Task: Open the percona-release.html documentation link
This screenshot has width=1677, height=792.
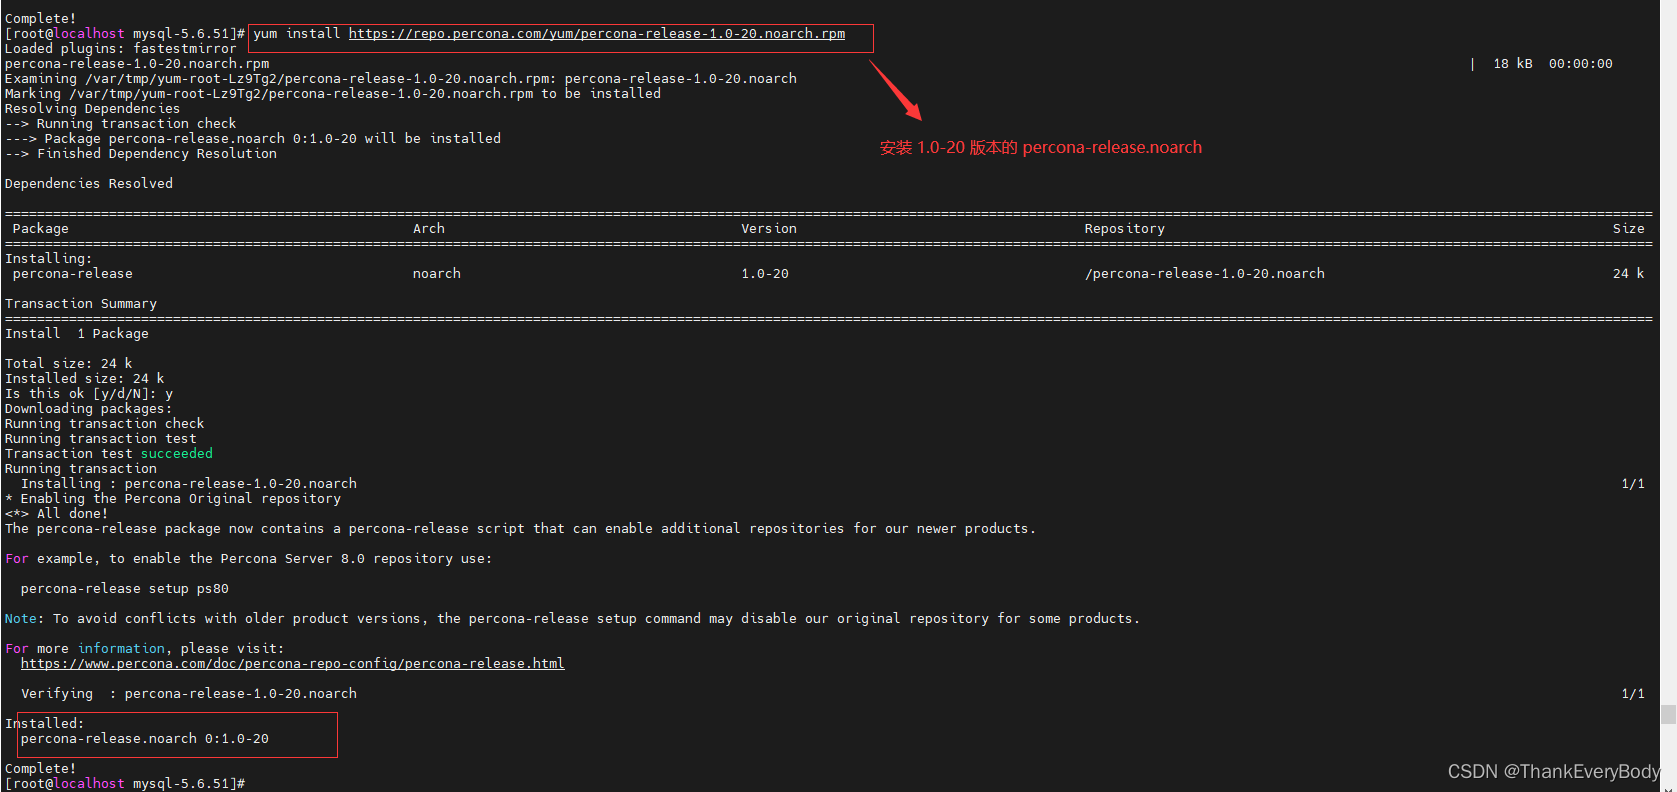Action: point(292,664)
